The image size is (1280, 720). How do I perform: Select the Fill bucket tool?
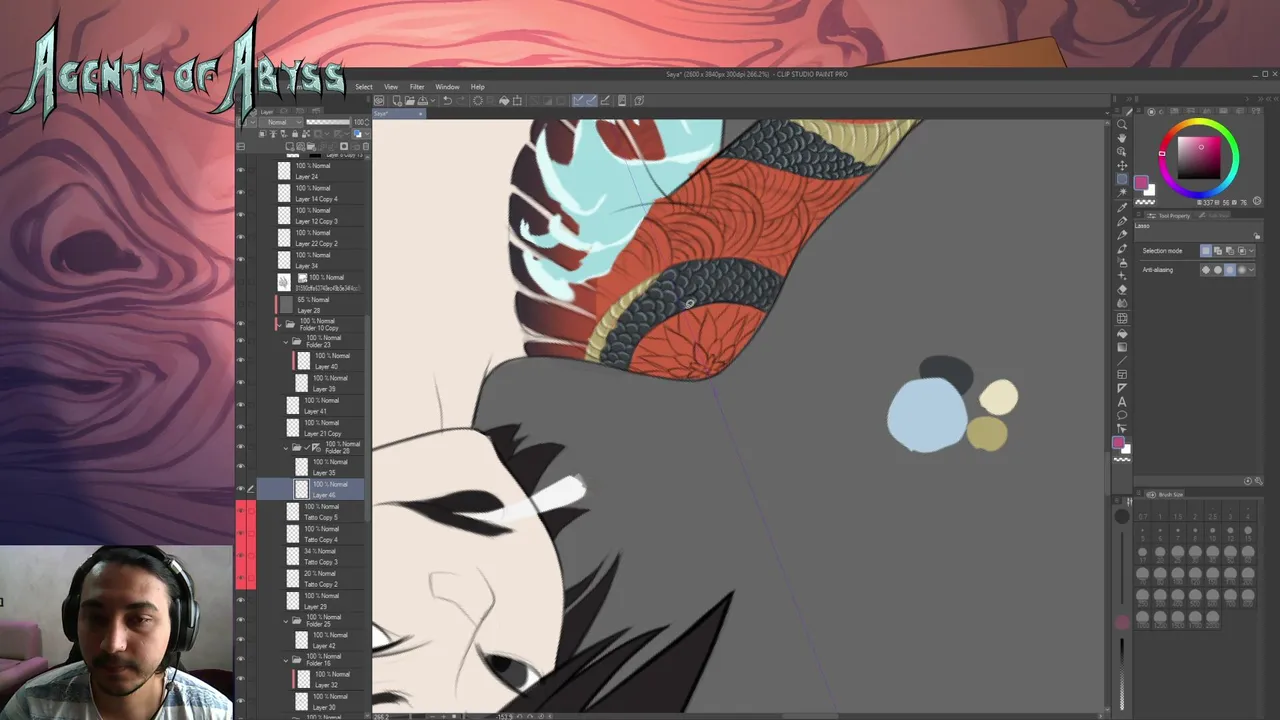[1122, 332]
